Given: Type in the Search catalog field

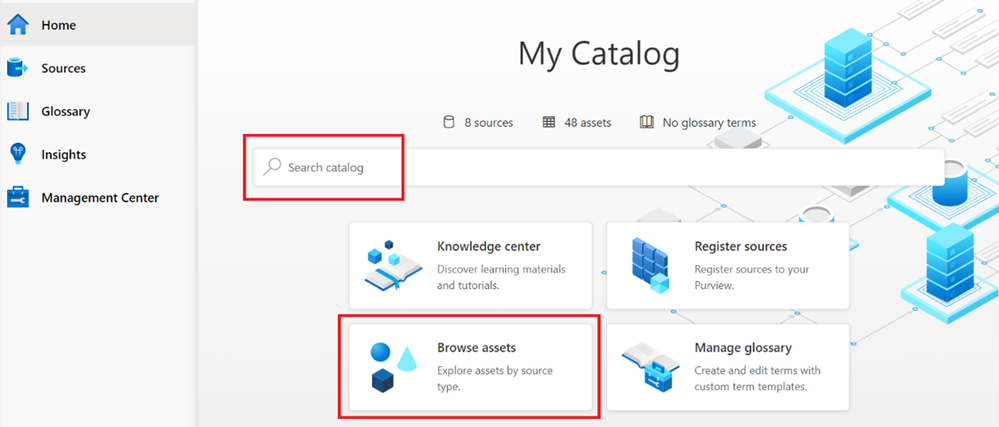Looking at the screenshot, I should pos(600,167).
